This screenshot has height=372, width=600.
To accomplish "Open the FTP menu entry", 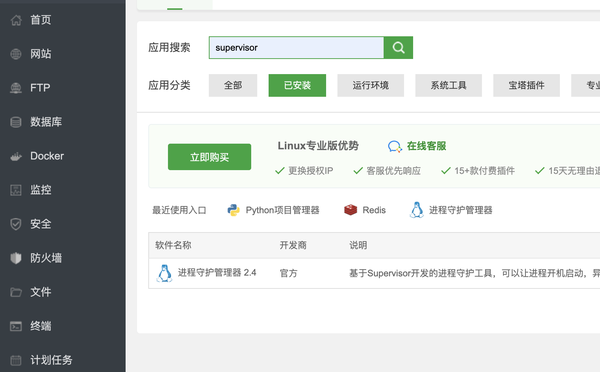I will click(40, 88).
